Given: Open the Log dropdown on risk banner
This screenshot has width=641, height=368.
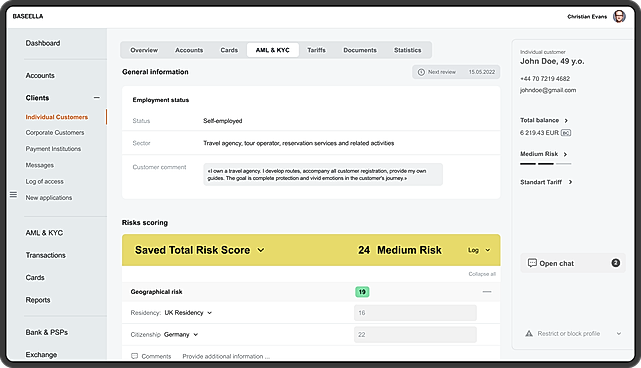Looking at the screenshot, I should [479, 250].
